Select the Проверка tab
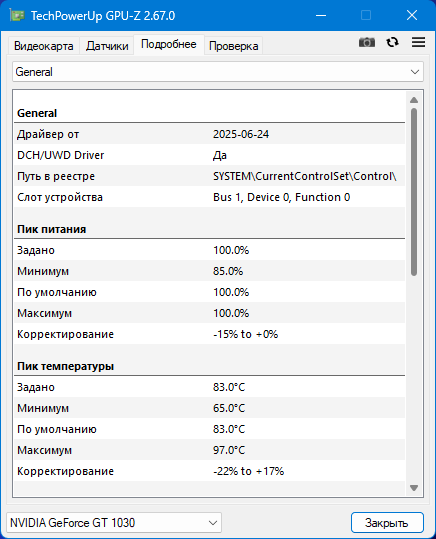Viewport: 436px width, 539px height. pos(233,46)
